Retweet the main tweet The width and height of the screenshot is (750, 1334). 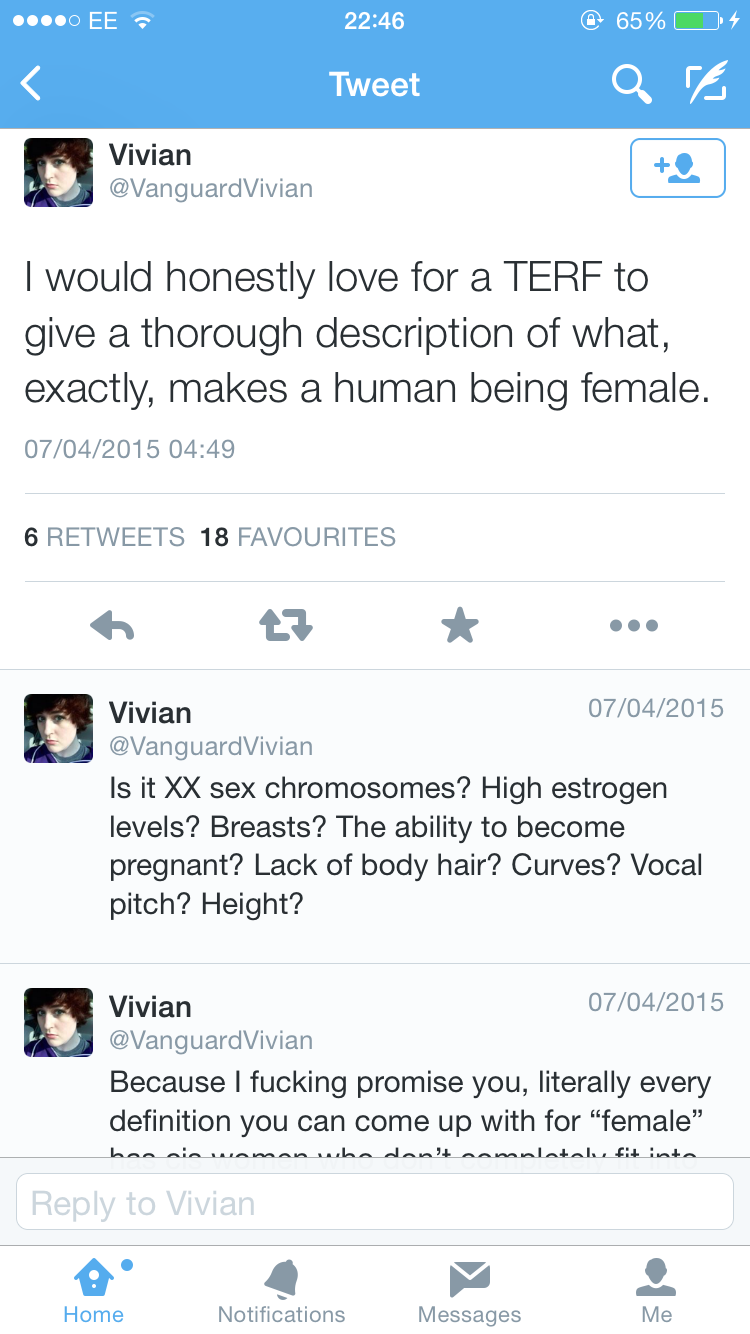tap(286, 626)
